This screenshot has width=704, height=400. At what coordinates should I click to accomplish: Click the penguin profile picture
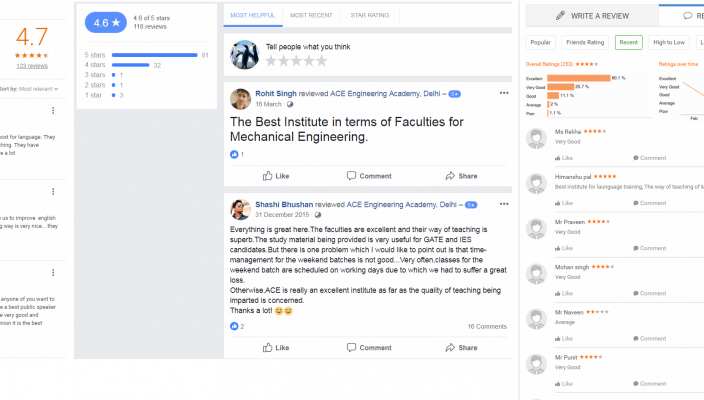[245, 55]
